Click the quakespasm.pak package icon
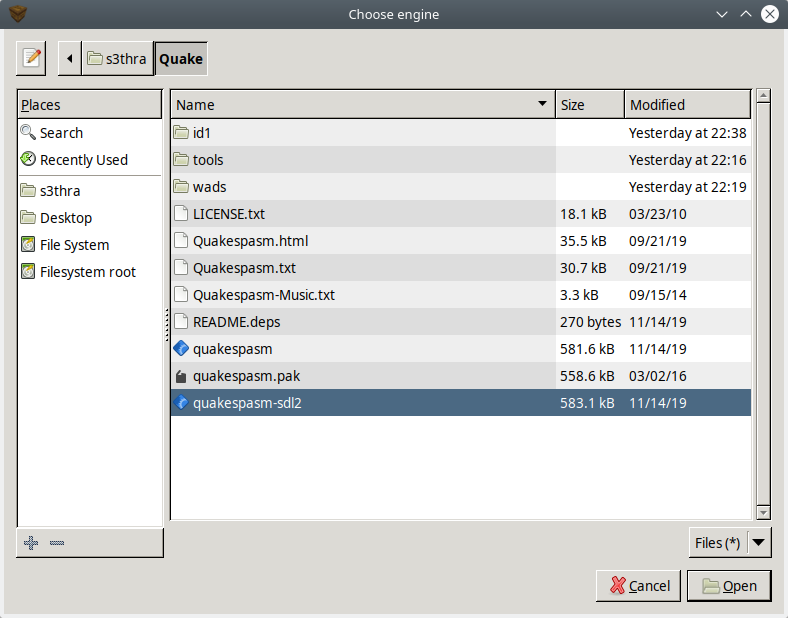 point(181,376)
